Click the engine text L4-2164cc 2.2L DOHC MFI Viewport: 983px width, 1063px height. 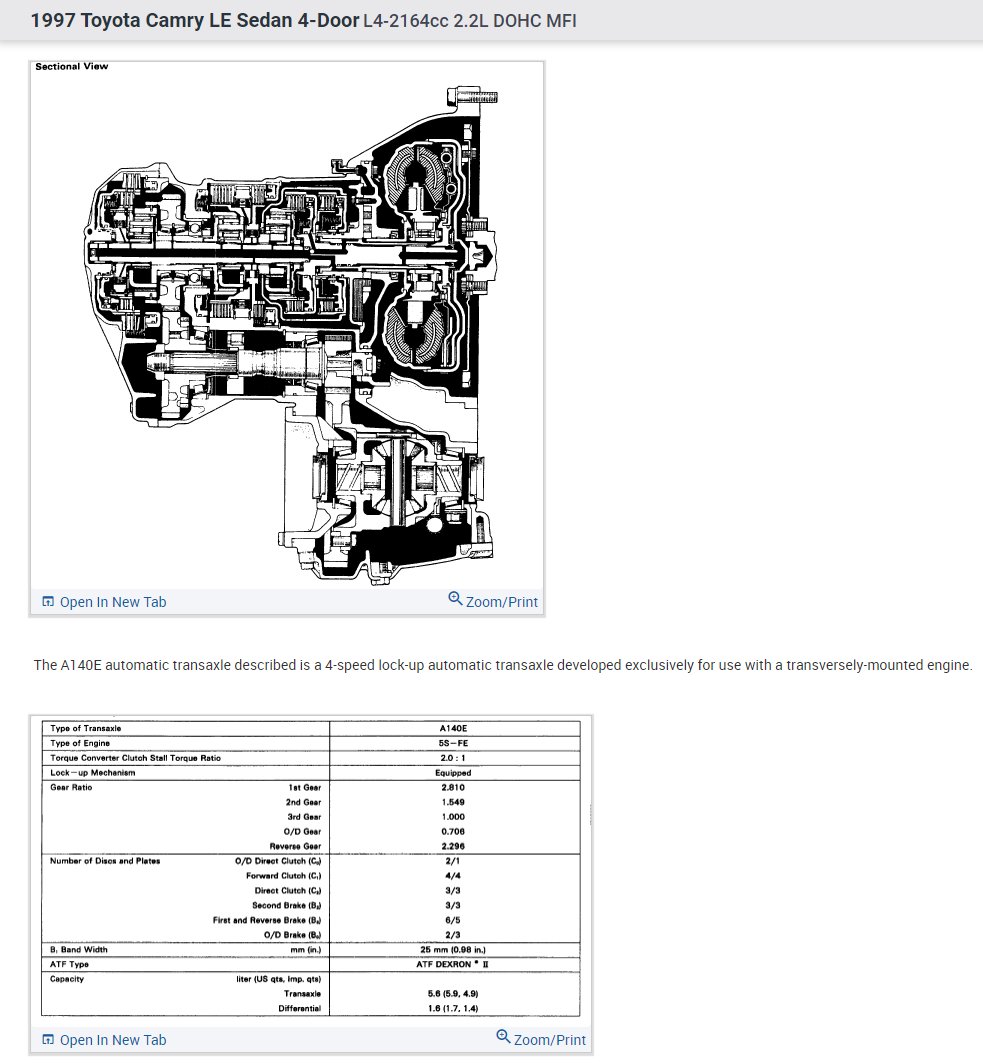(x=470, y=21)
